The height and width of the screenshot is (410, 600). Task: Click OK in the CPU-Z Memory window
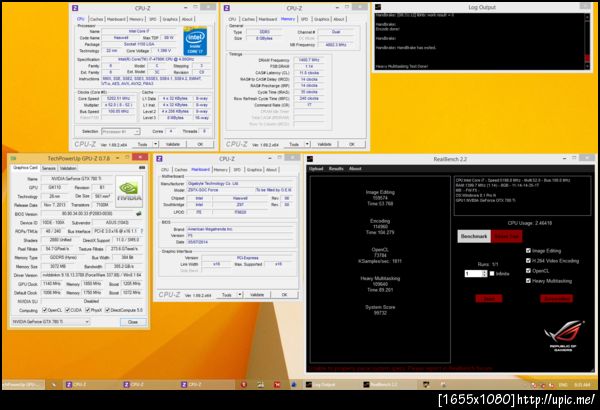[x=352, y=144]
